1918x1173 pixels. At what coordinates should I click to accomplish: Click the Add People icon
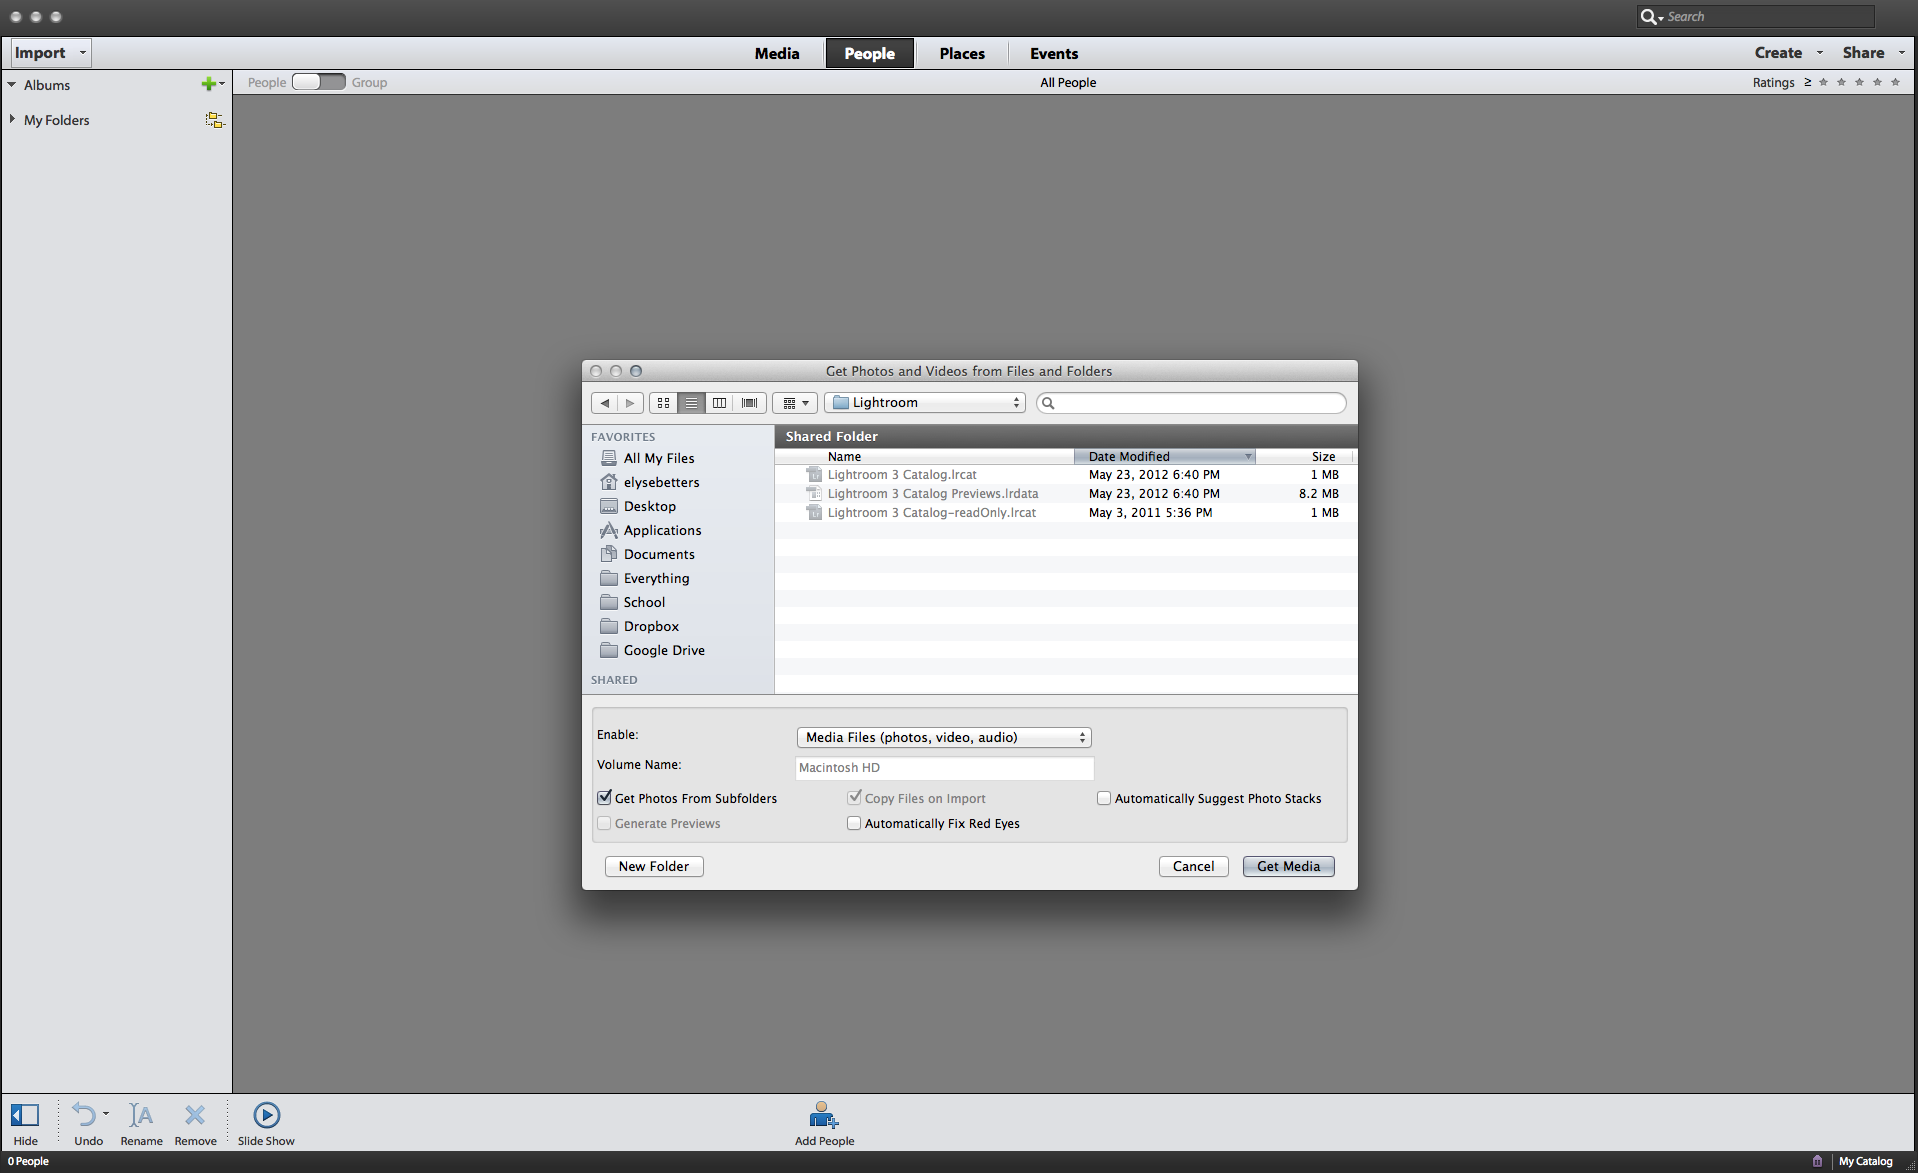[x=824, y=1115]
